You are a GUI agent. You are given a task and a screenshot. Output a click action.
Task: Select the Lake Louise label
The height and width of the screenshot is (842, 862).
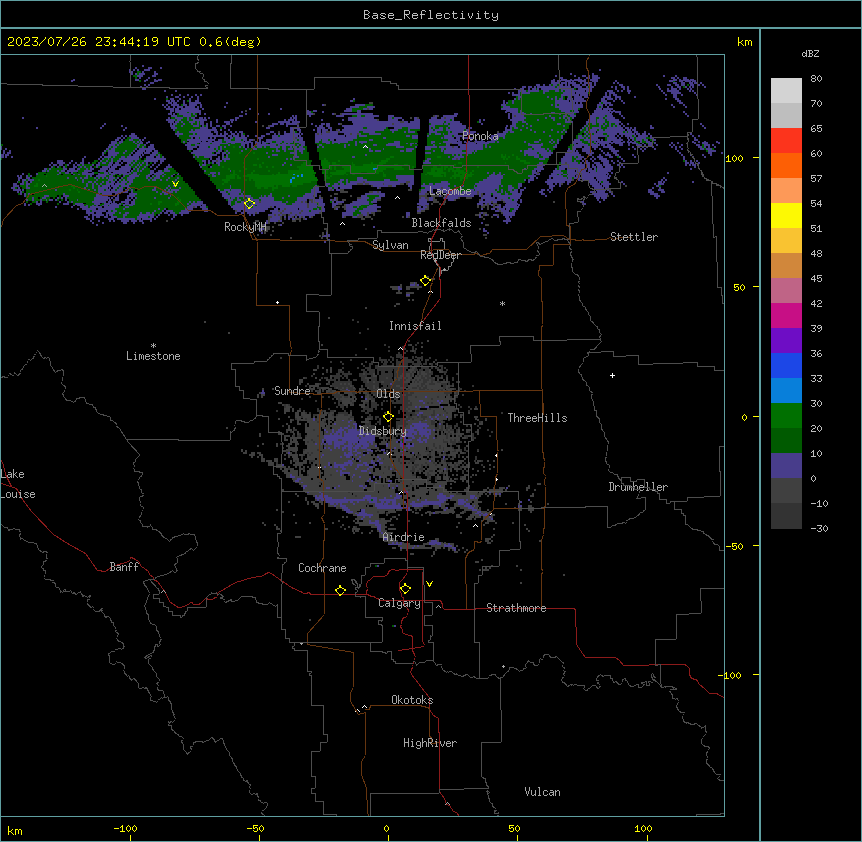[18, 484]
